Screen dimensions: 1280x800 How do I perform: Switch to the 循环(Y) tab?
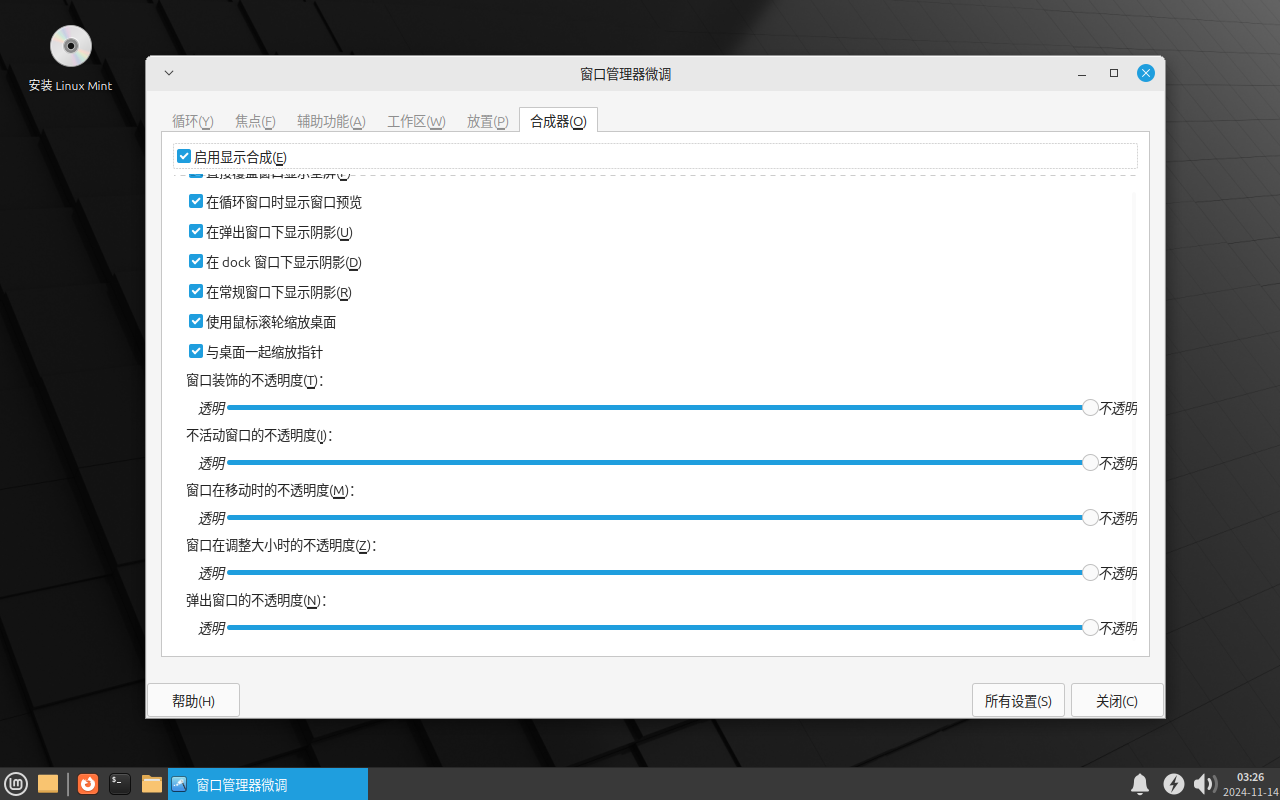click(x=193, y=121)
